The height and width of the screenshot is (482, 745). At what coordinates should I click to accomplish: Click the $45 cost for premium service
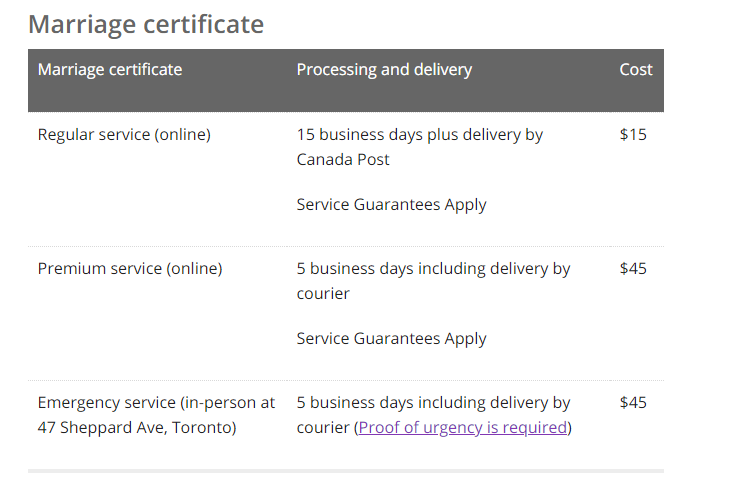pos(633,269)
